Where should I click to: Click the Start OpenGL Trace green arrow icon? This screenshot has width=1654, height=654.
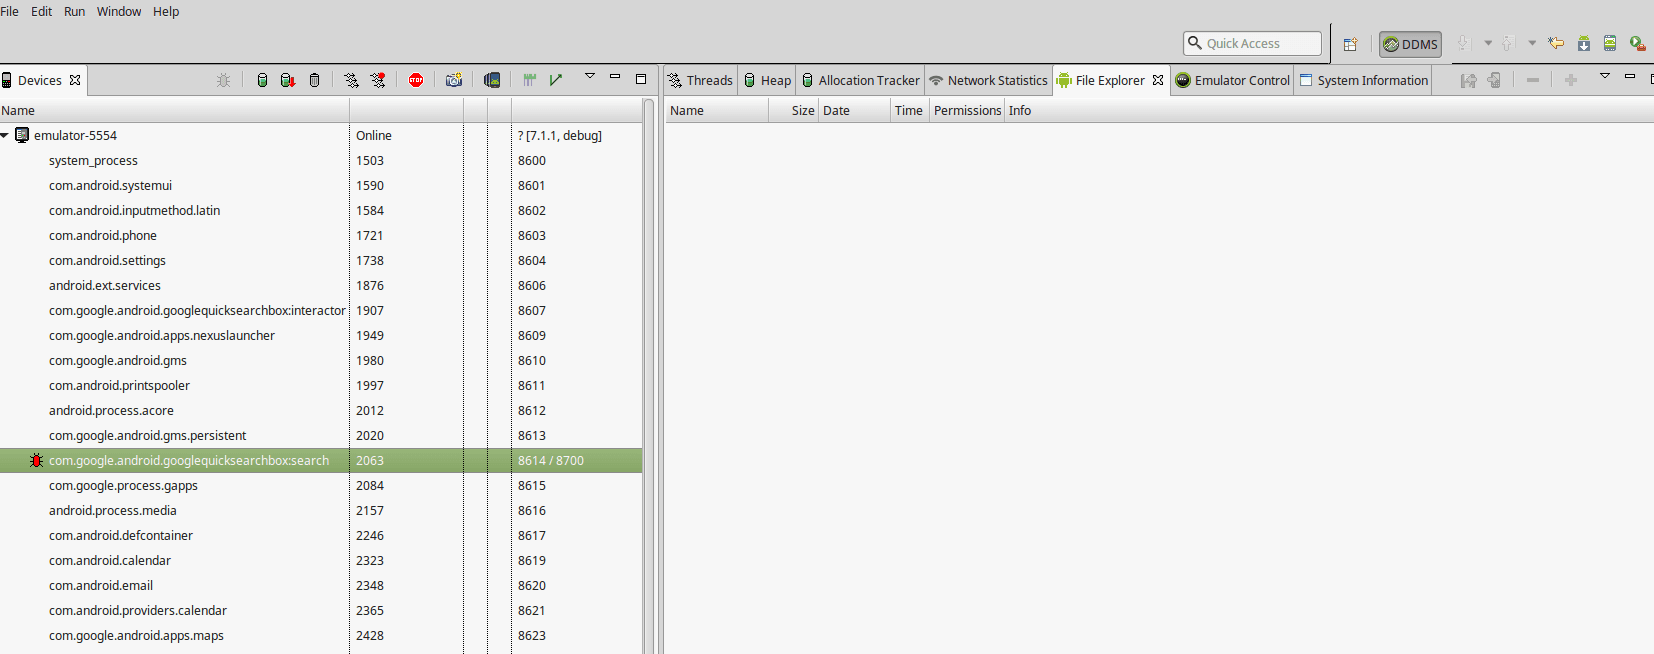[x=556, y=80]
